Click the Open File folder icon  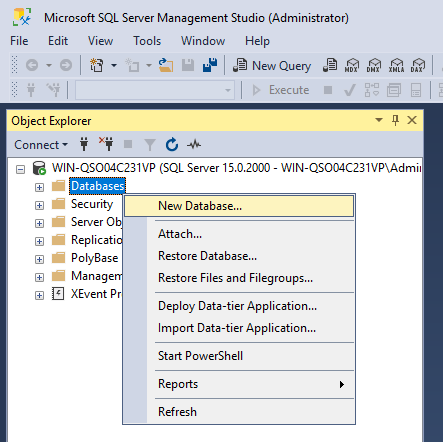tap(166, 65)
